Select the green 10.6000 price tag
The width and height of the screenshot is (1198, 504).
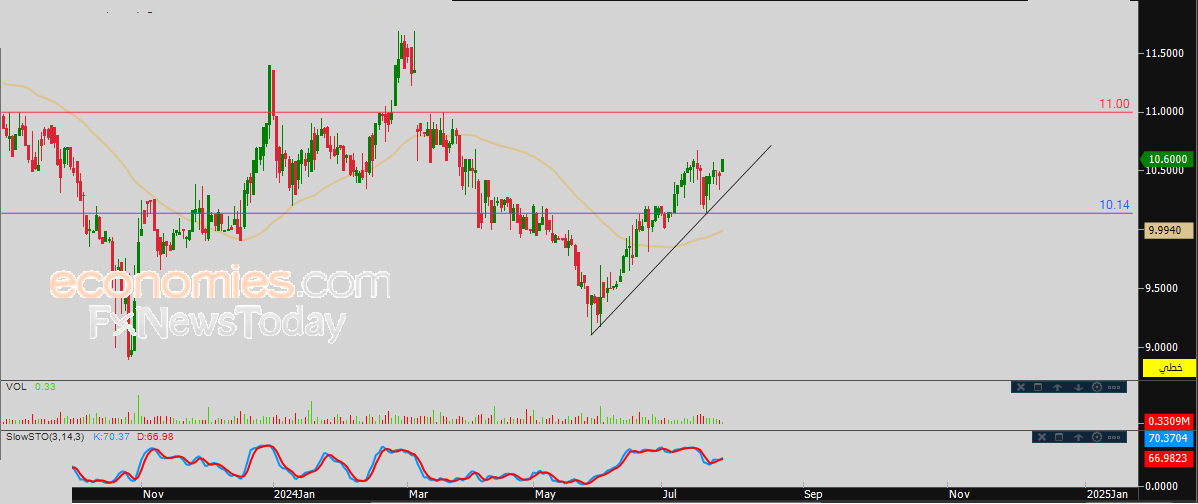tap(1167, 159)
